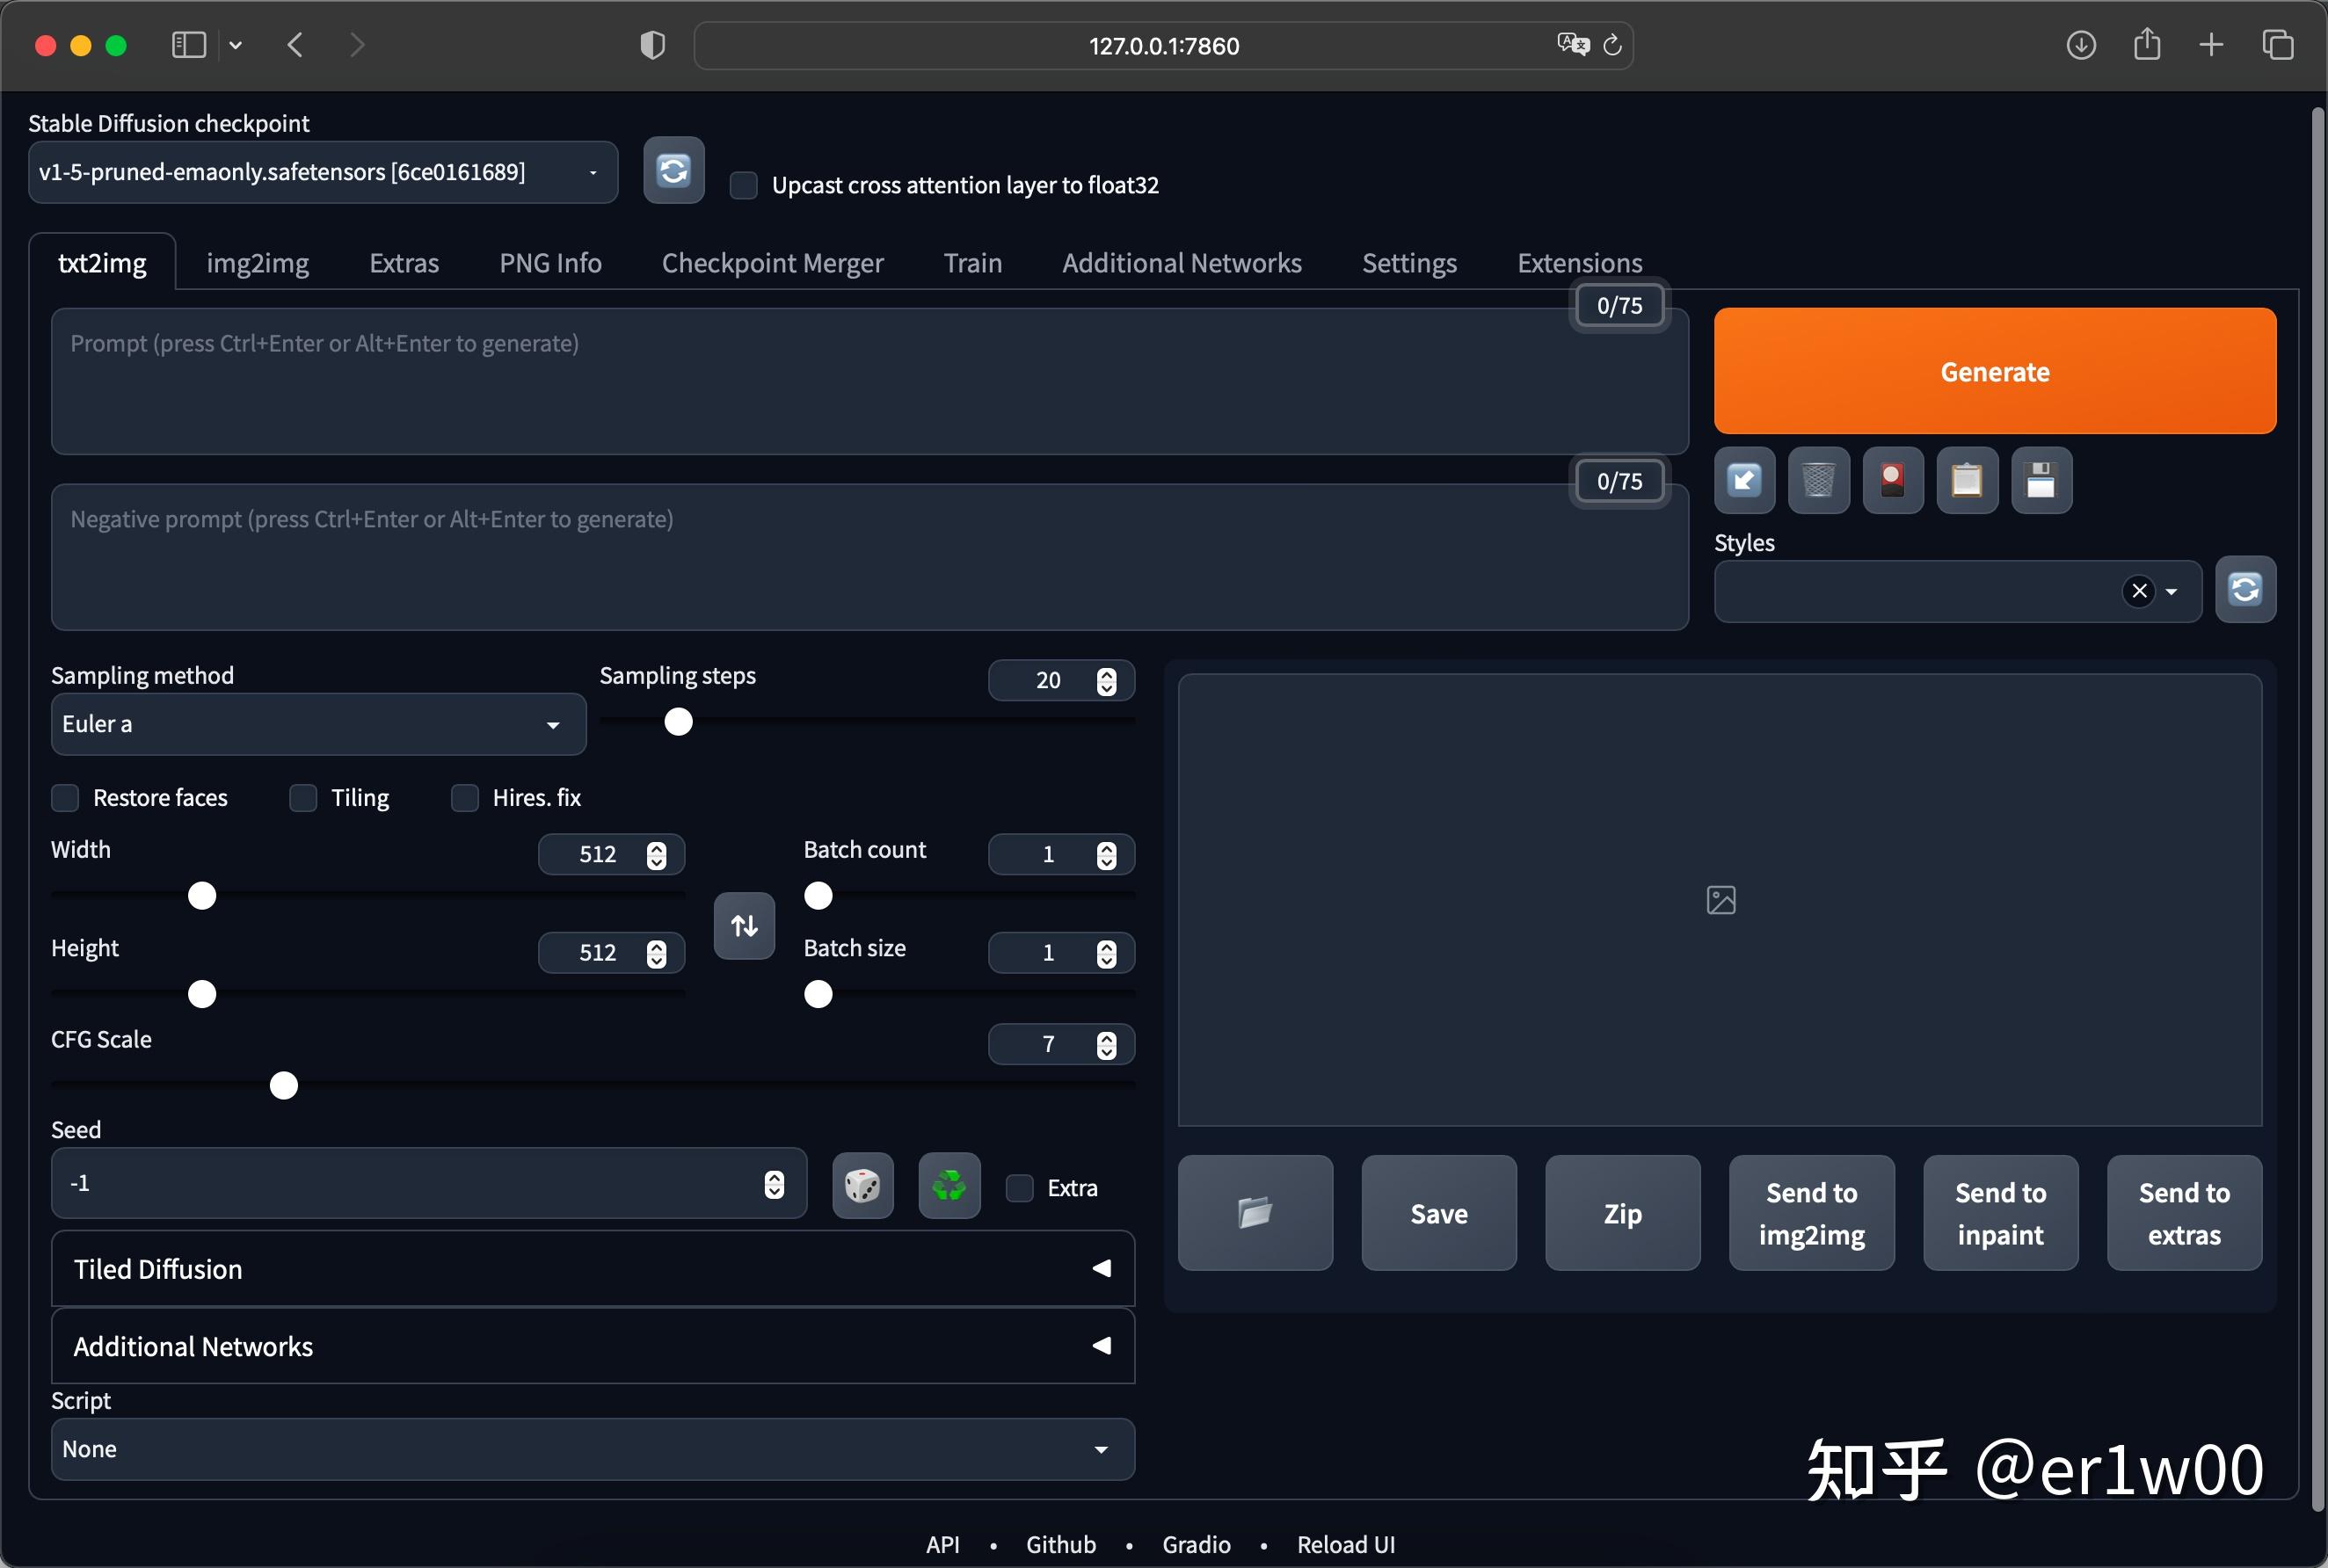Screen dimensions: 2328x1568
Task: Open the Settings tab
Action: point(1409,263)
